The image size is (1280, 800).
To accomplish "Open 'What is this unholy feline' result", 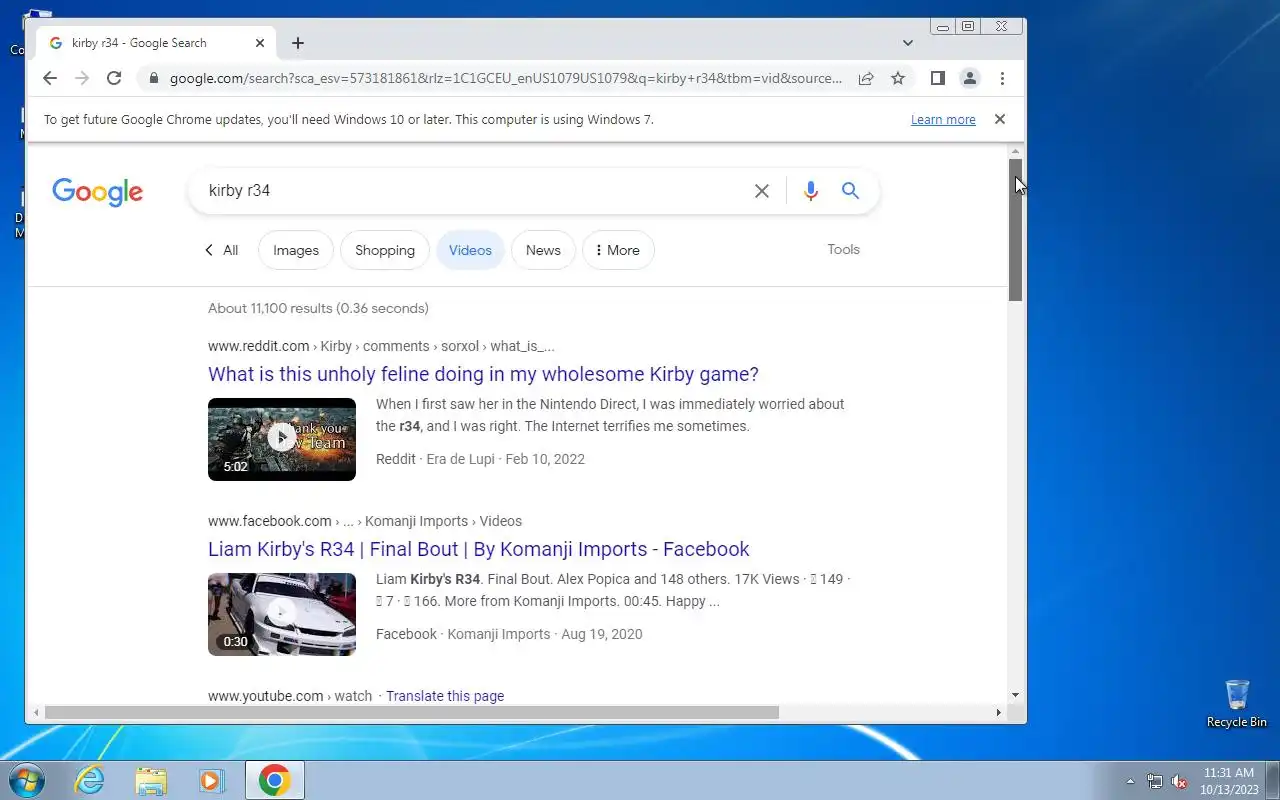I will pyautogui.click(x=483, y=374).
